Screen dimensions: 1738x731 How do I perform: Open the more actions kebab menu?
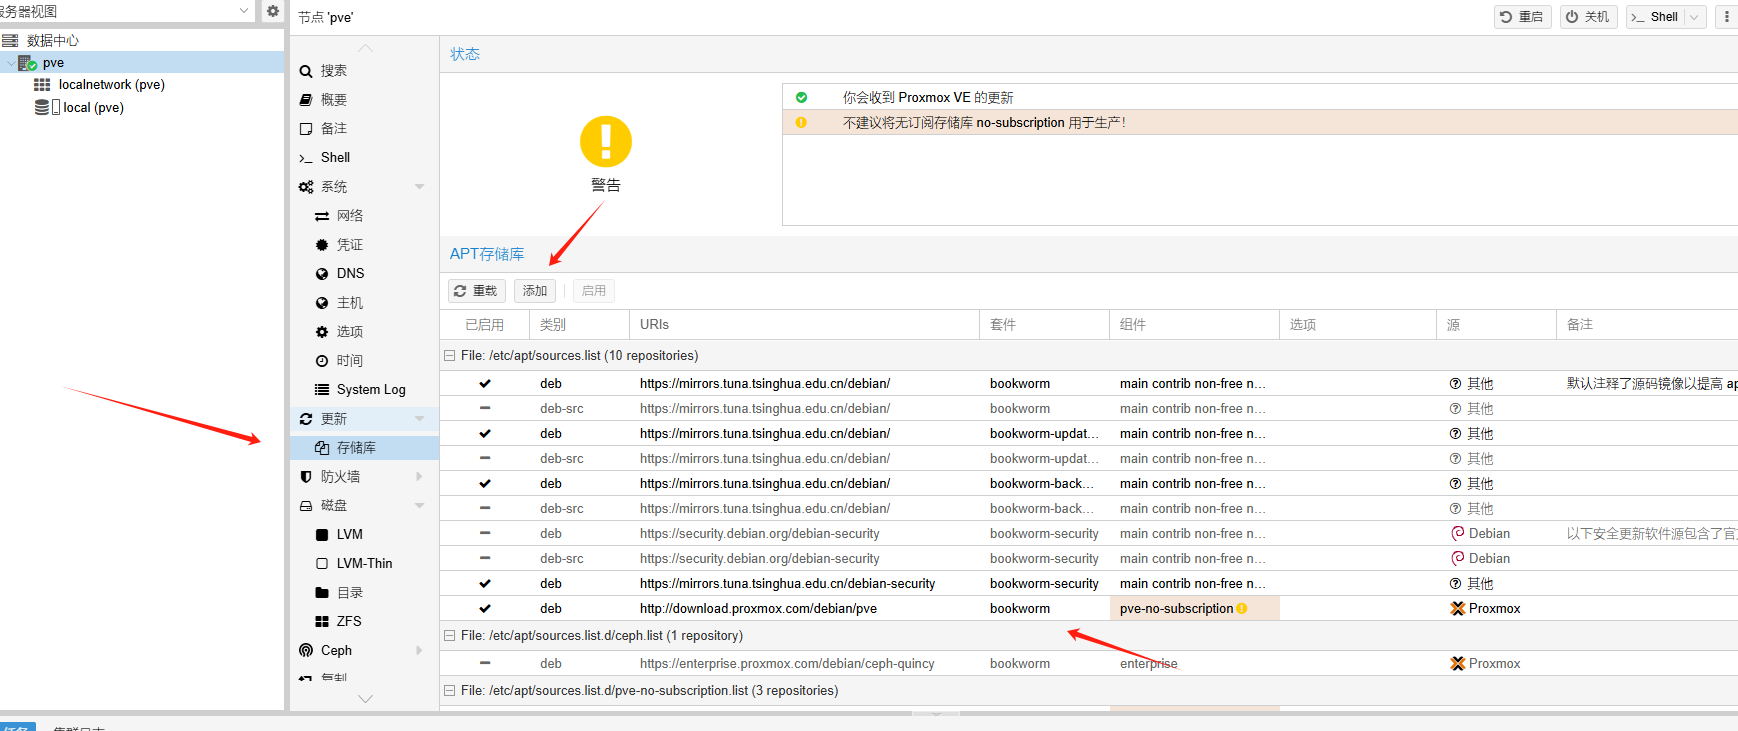(x=1727, y=17)
